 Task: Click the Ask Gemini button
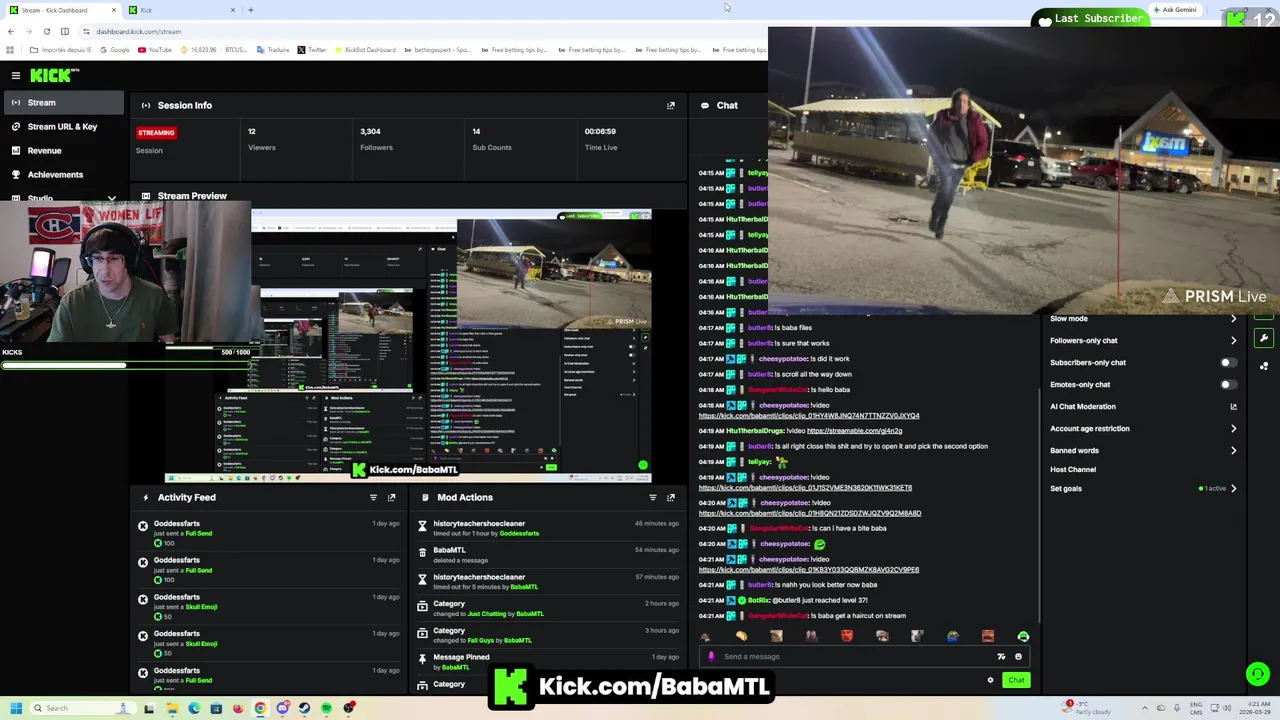point(1174,10)
